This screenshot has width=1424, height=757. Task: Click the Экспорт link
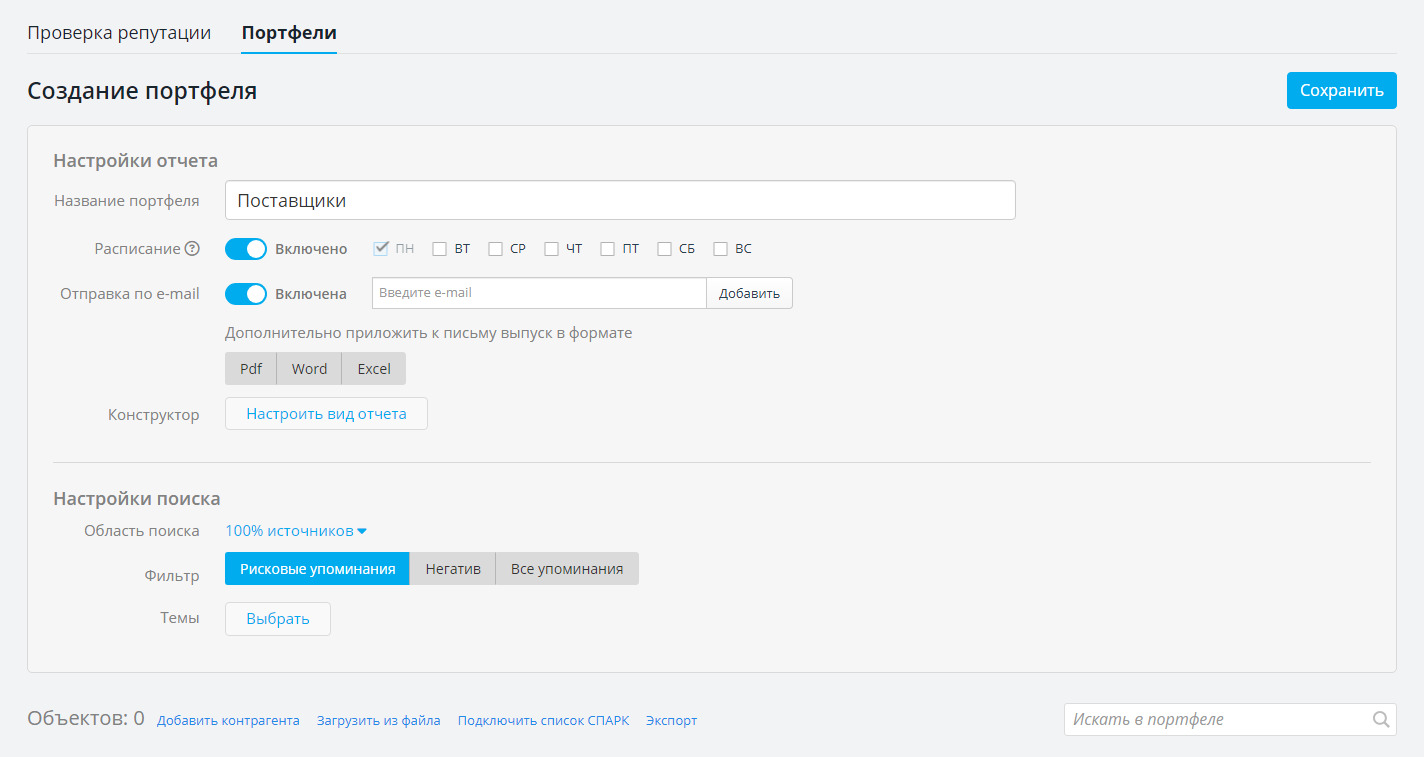tap(671, 720)
